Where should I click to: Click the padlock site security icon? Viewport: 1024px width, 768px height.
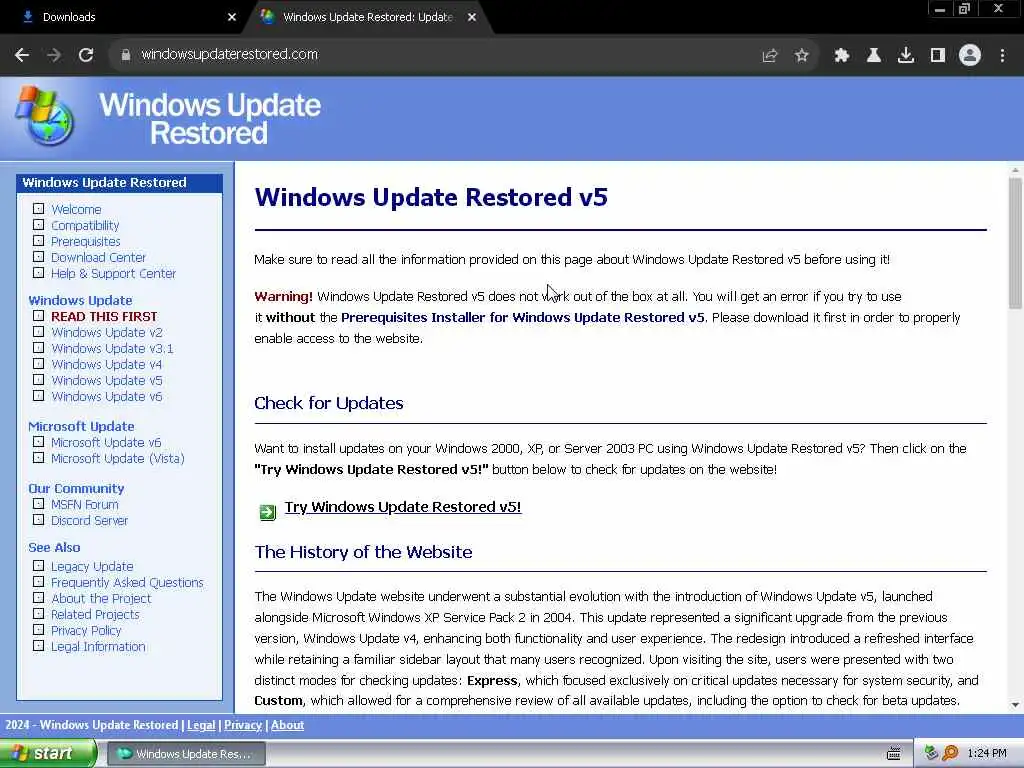126,55
